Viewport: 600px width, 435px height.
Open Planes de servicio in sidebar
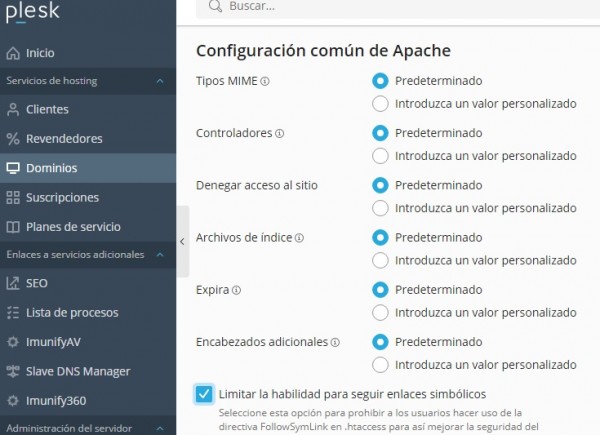tap(88, 227)
